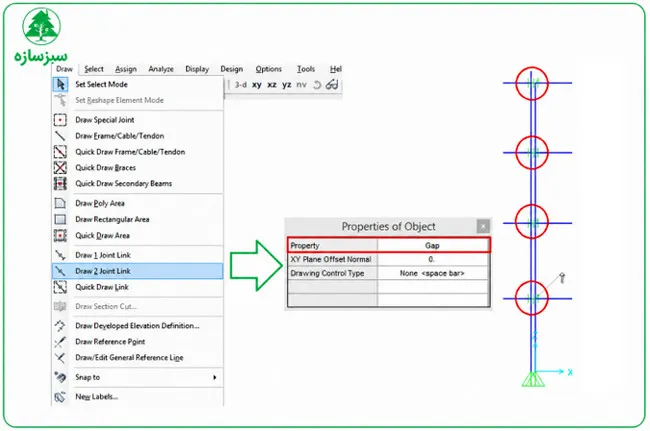Open the Assign menu
650x431 pixels.
pyautogui.click(x=126, y=69)
